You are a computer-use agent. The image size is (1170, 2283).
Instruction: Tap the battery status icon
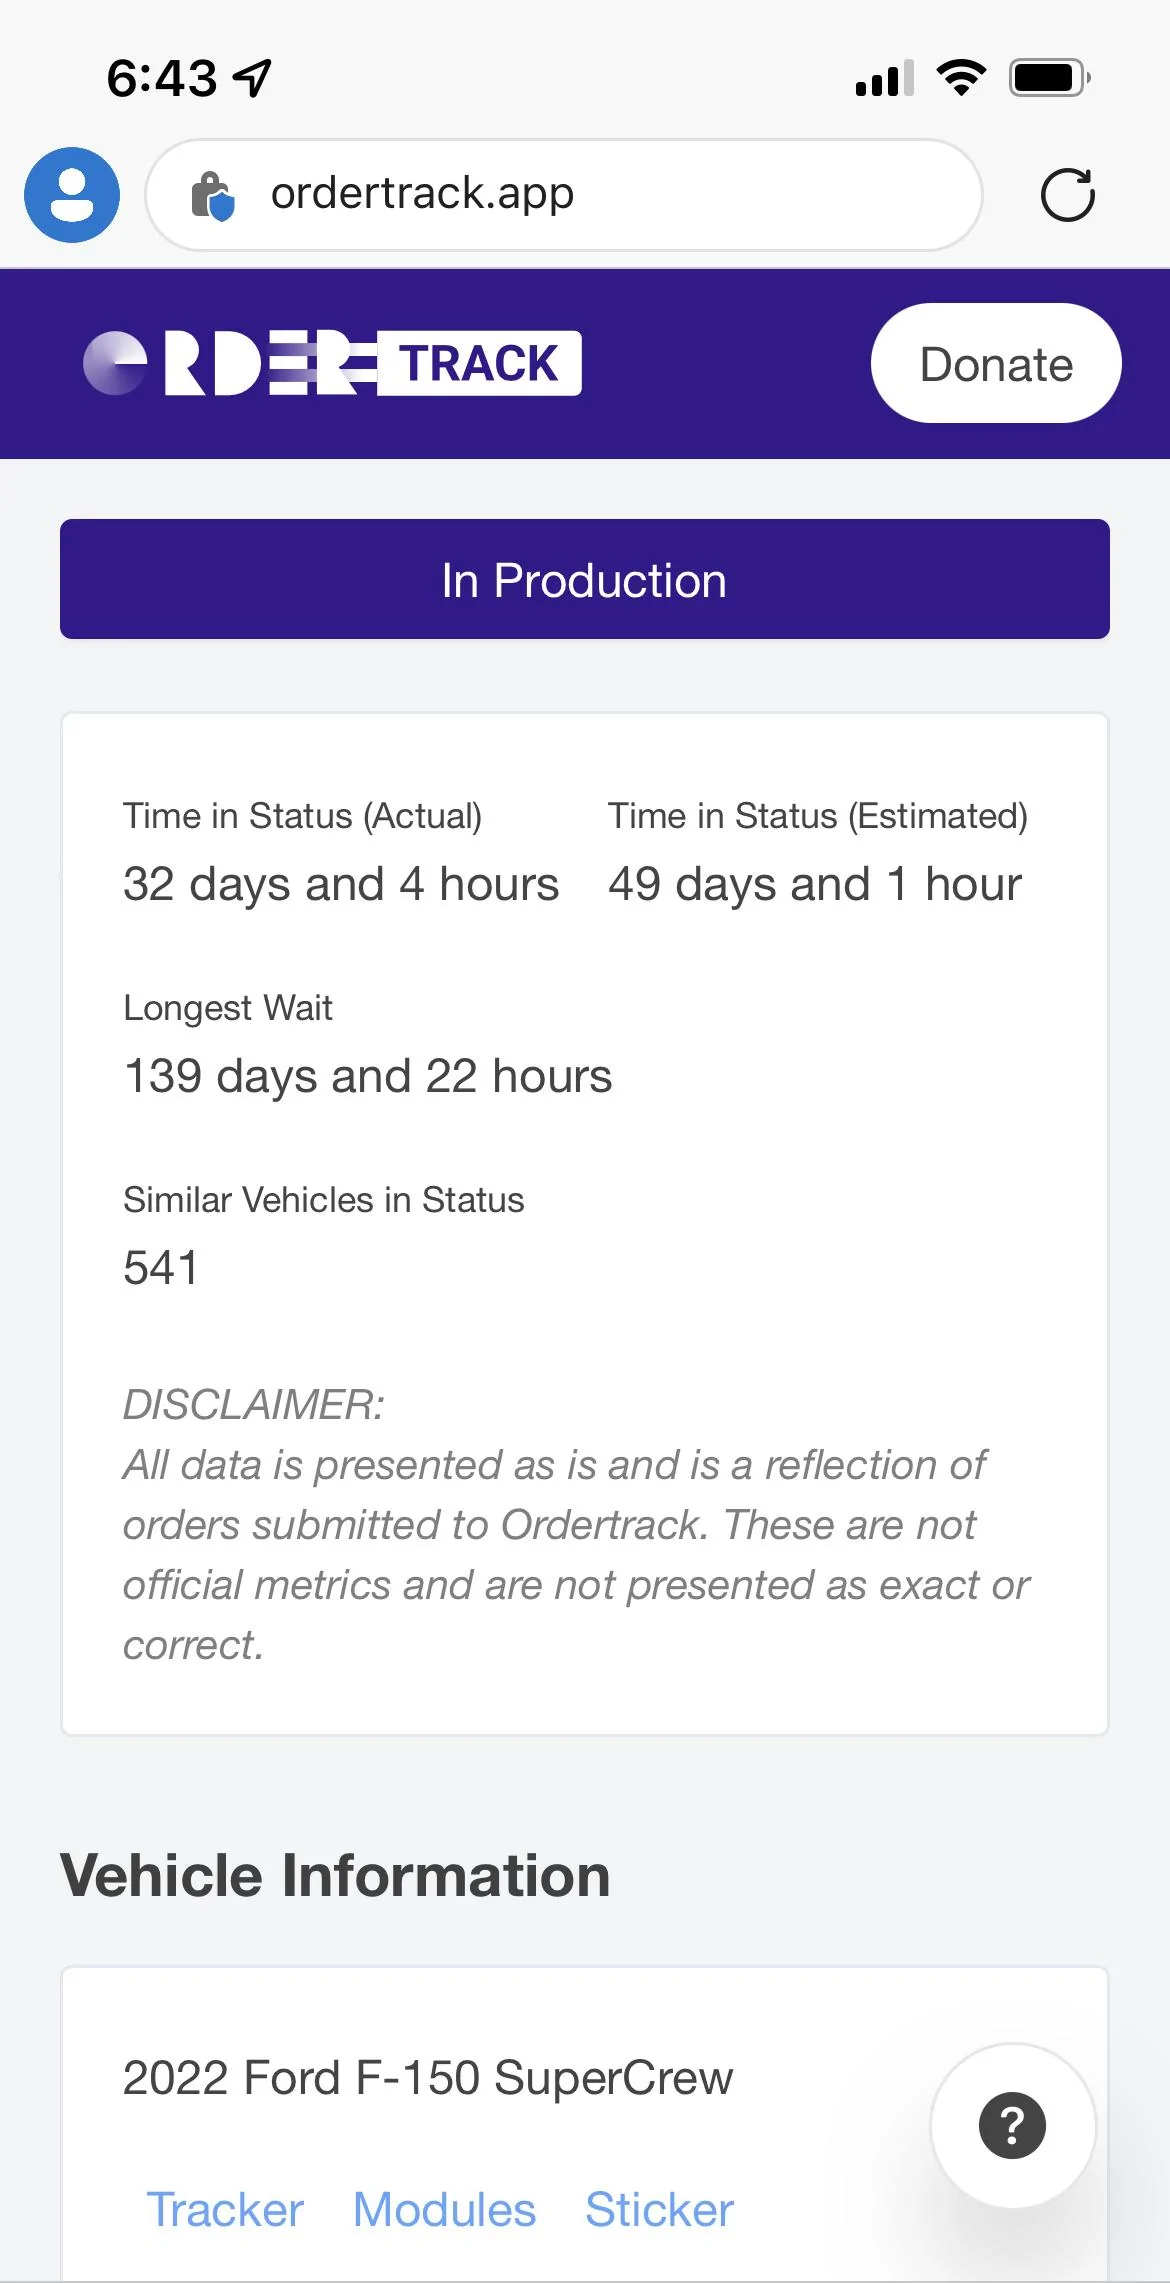click(x=1049, y=77)
